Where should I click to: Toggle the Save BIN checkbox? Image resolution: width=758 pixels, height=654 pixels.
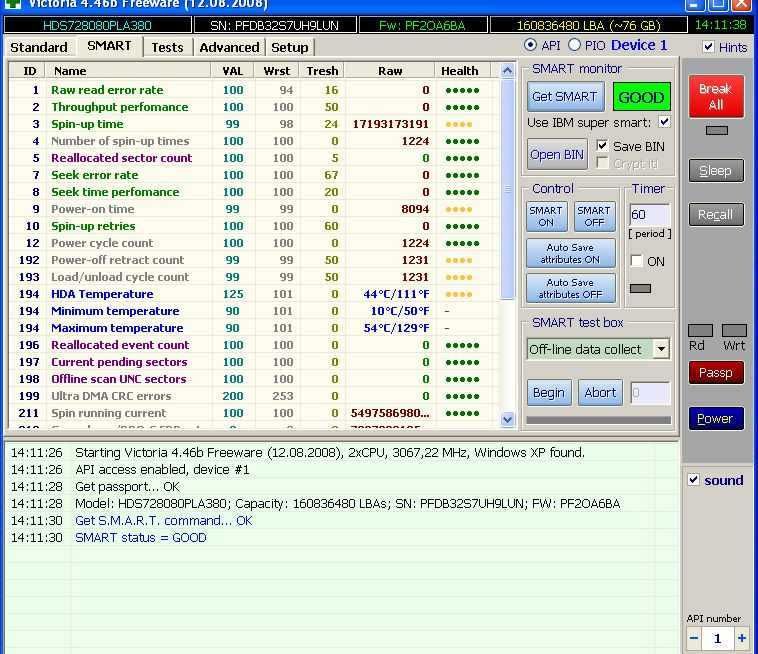[x=602, y=145]
